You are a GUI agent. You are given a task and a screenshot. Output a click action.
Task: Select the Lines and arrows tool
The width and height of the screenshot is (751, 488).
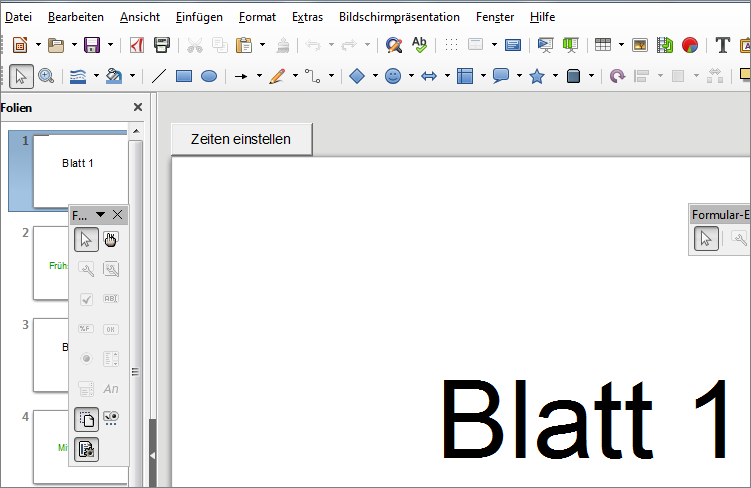(x=241, y=76)
